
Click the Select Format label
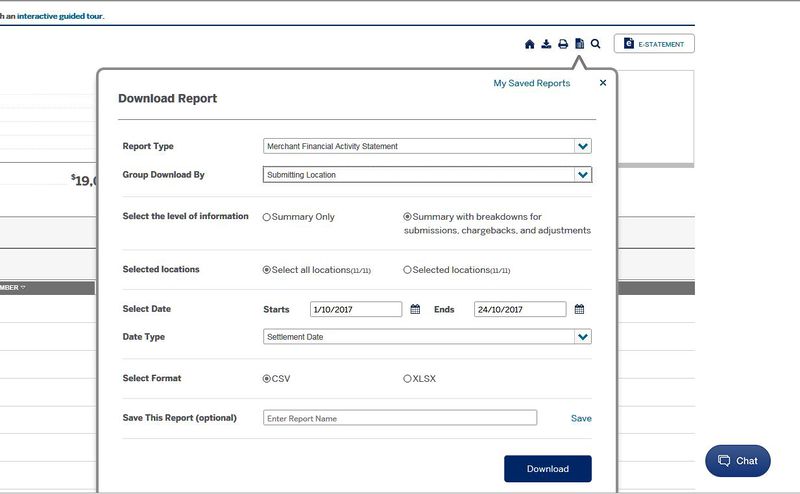click(152, 378)
